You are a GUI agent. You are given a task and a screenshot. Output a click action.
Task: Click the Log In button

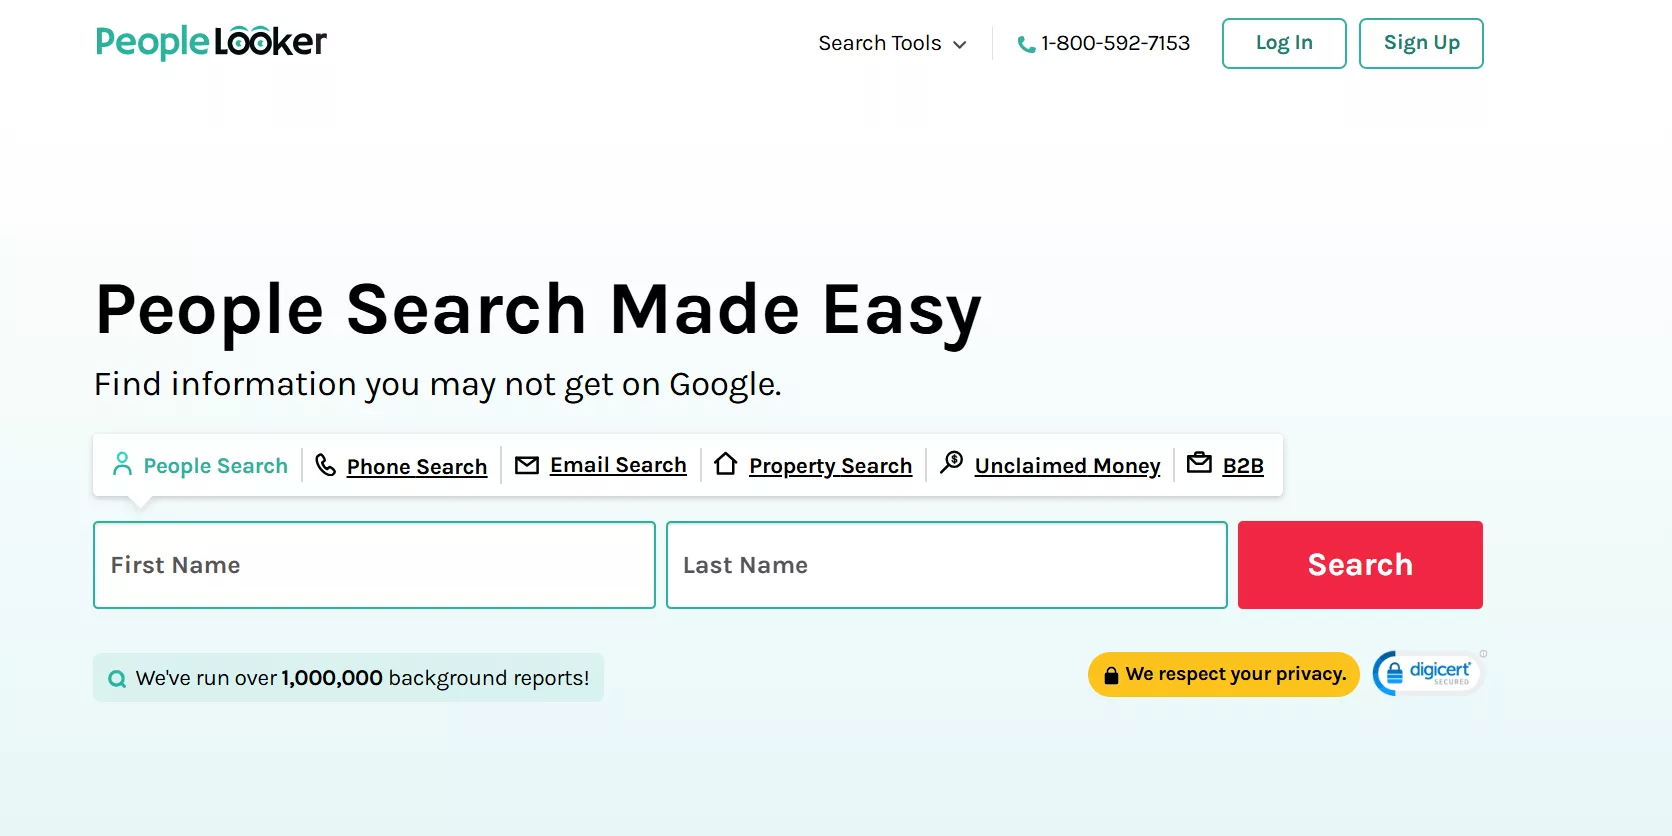coord(1284,43)
